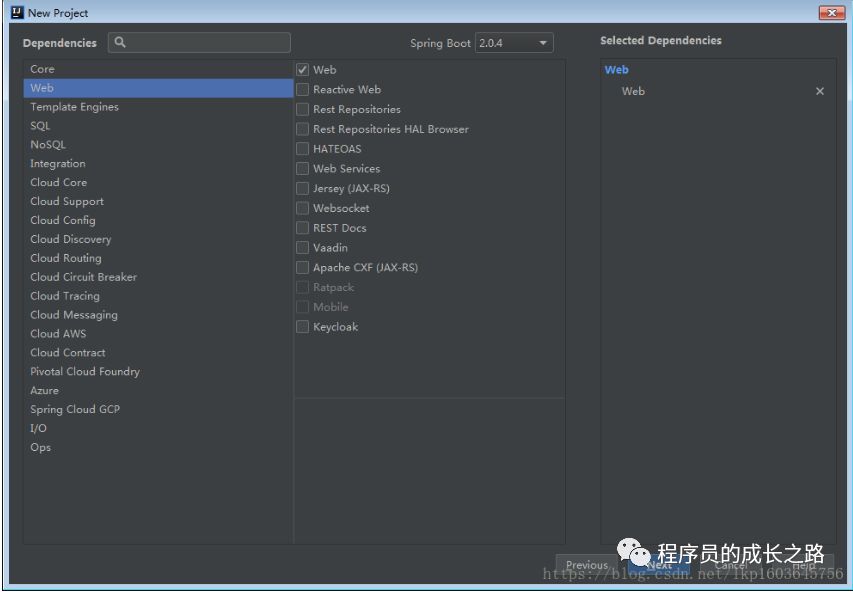Viewport: 853px width, 592px height.
Task: Enable the Reactive Web checkbox
Action: 302,89
